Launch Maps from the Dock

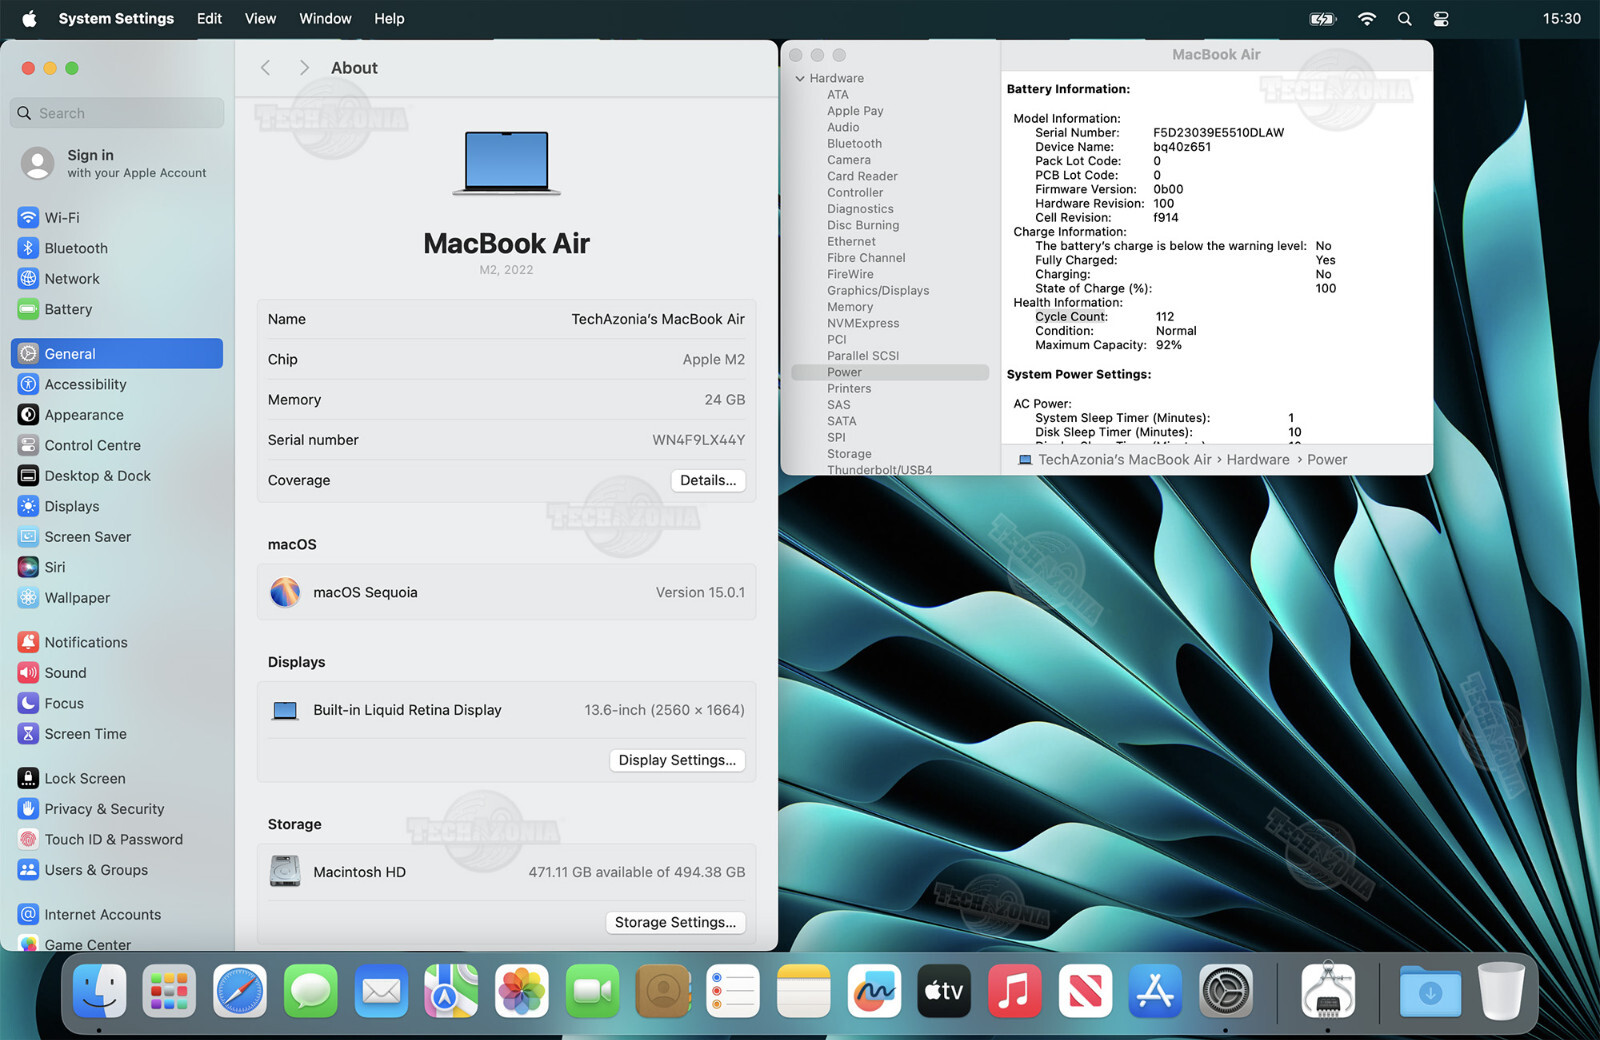pyautogui.click(x=451, y=991)
